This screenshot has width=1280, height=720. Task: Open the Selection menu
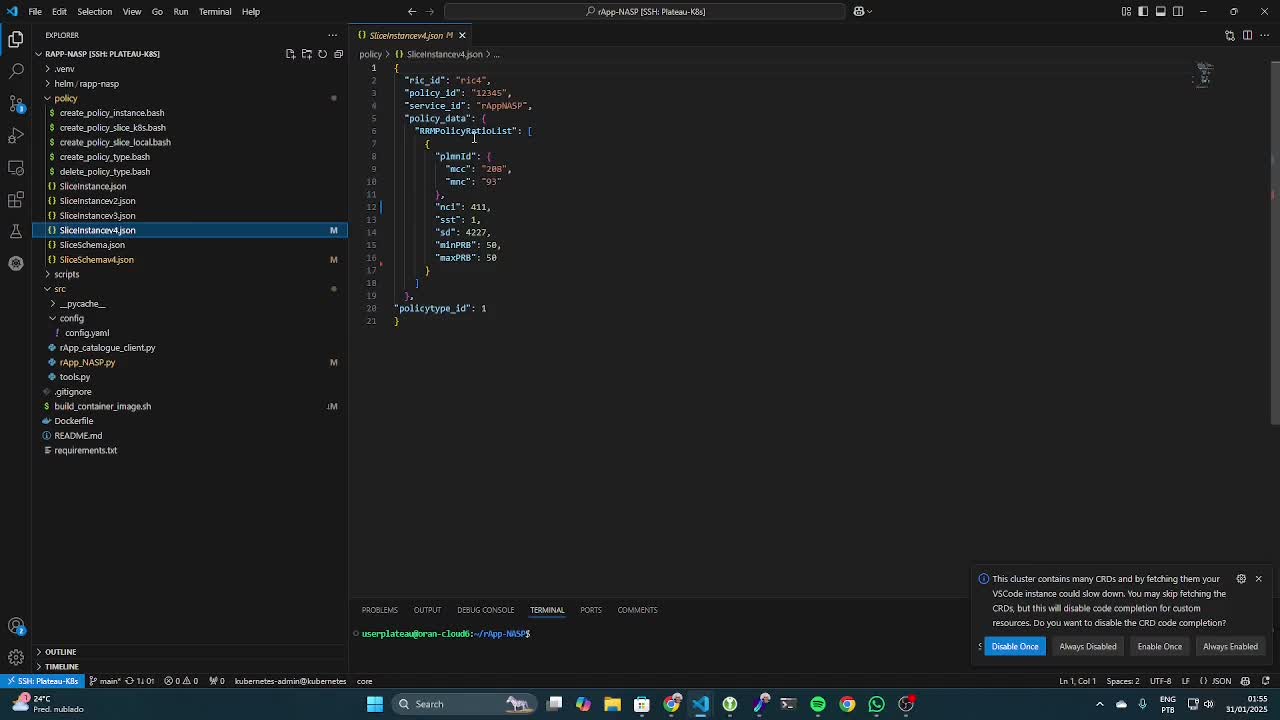click(94, 11)
